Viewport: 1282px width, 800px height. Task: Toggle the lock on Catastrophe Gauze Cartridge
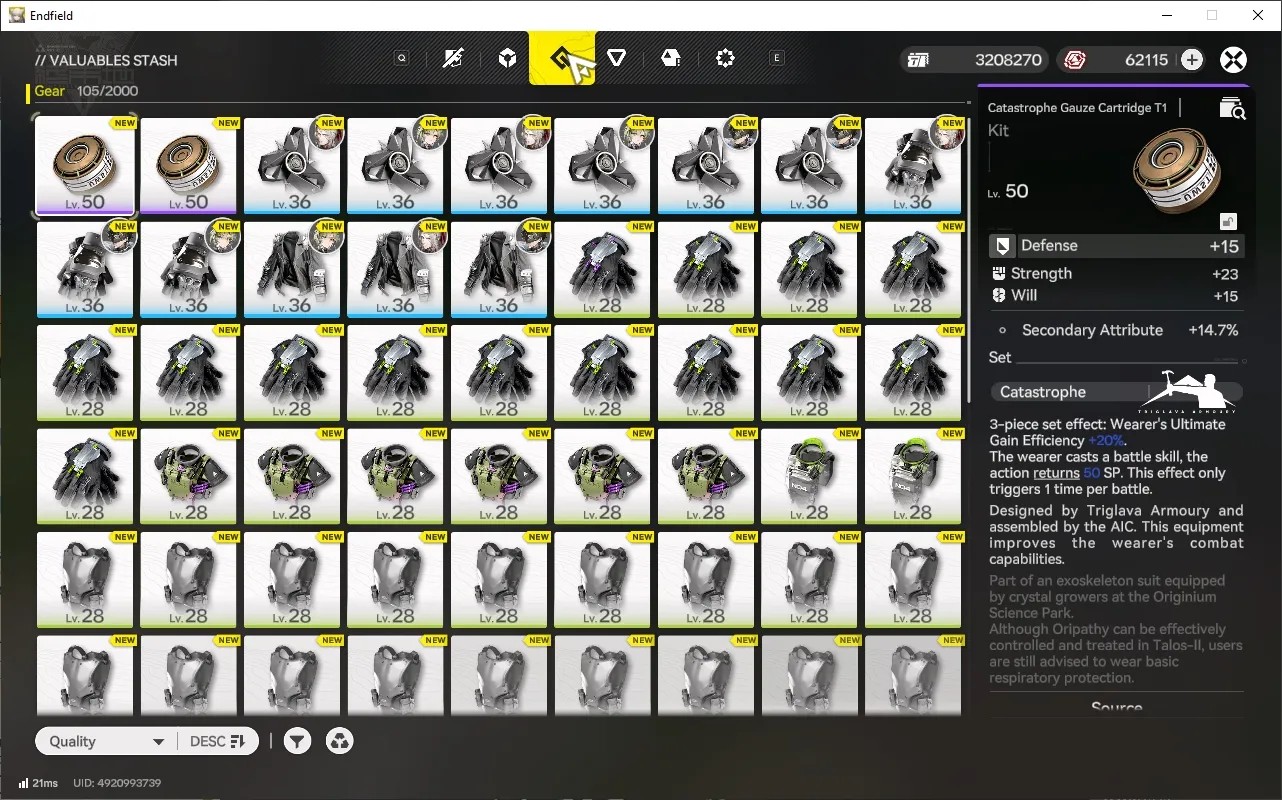(x=1228, y=221)
